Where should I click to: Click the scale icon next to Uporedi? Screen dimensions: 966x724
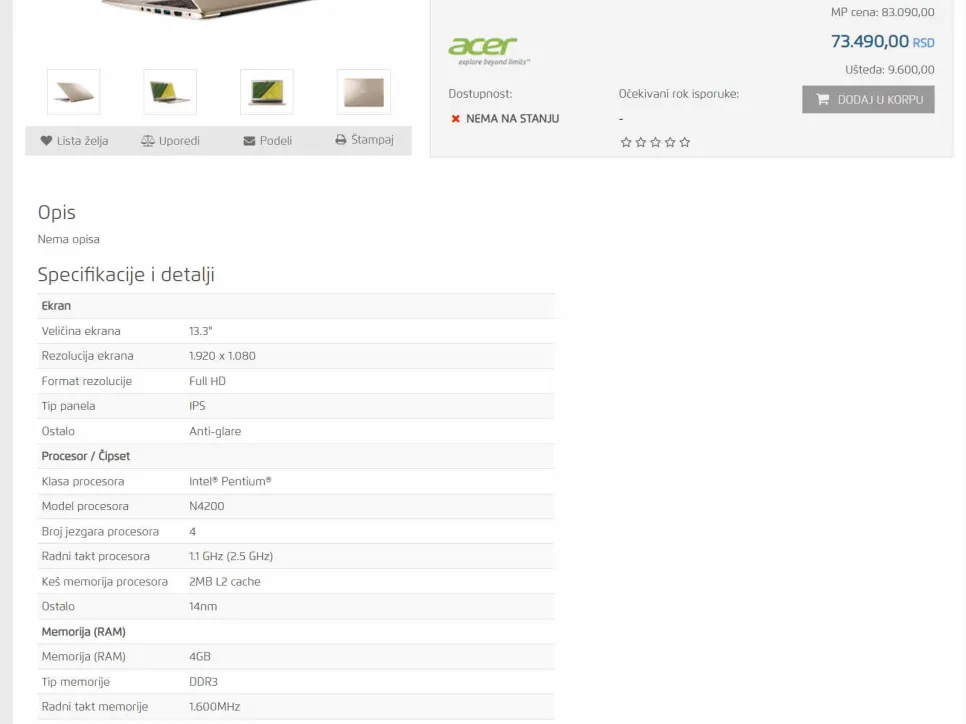click(x=148, y=141)
